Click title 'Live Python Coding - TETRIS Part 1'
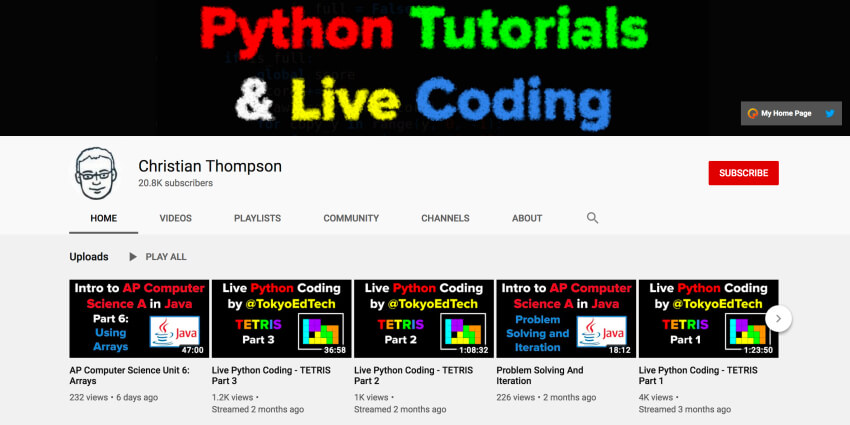 pyautogui.click(x=698, y=376)
